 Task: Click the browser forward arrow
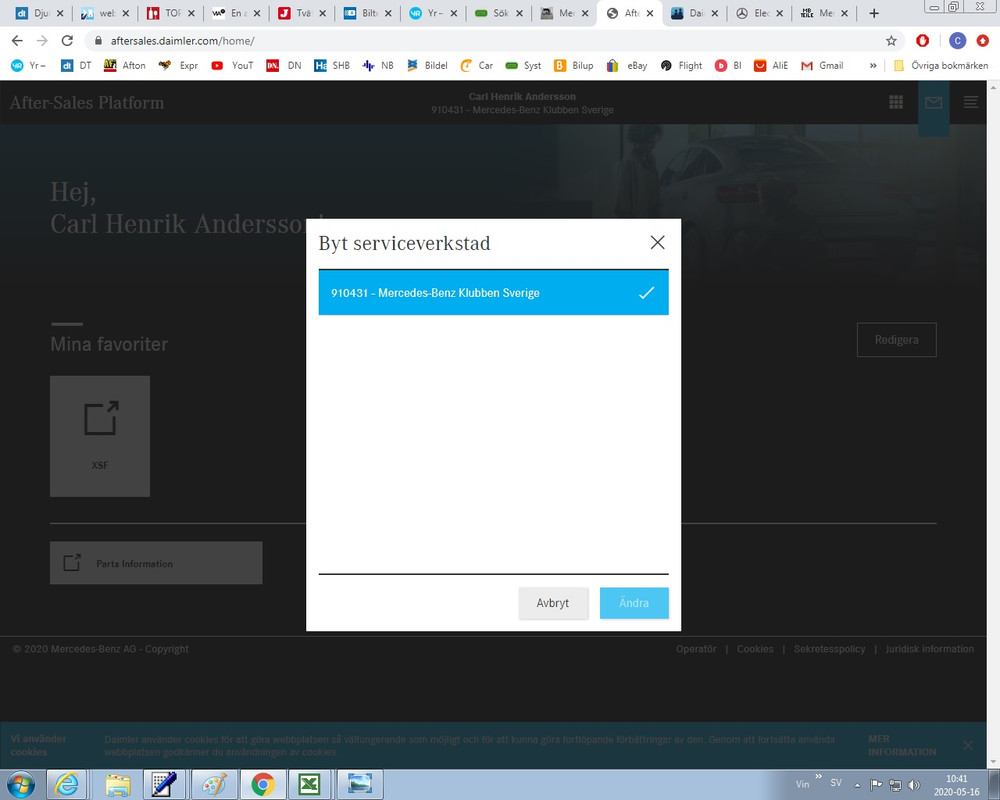[42, 41]
